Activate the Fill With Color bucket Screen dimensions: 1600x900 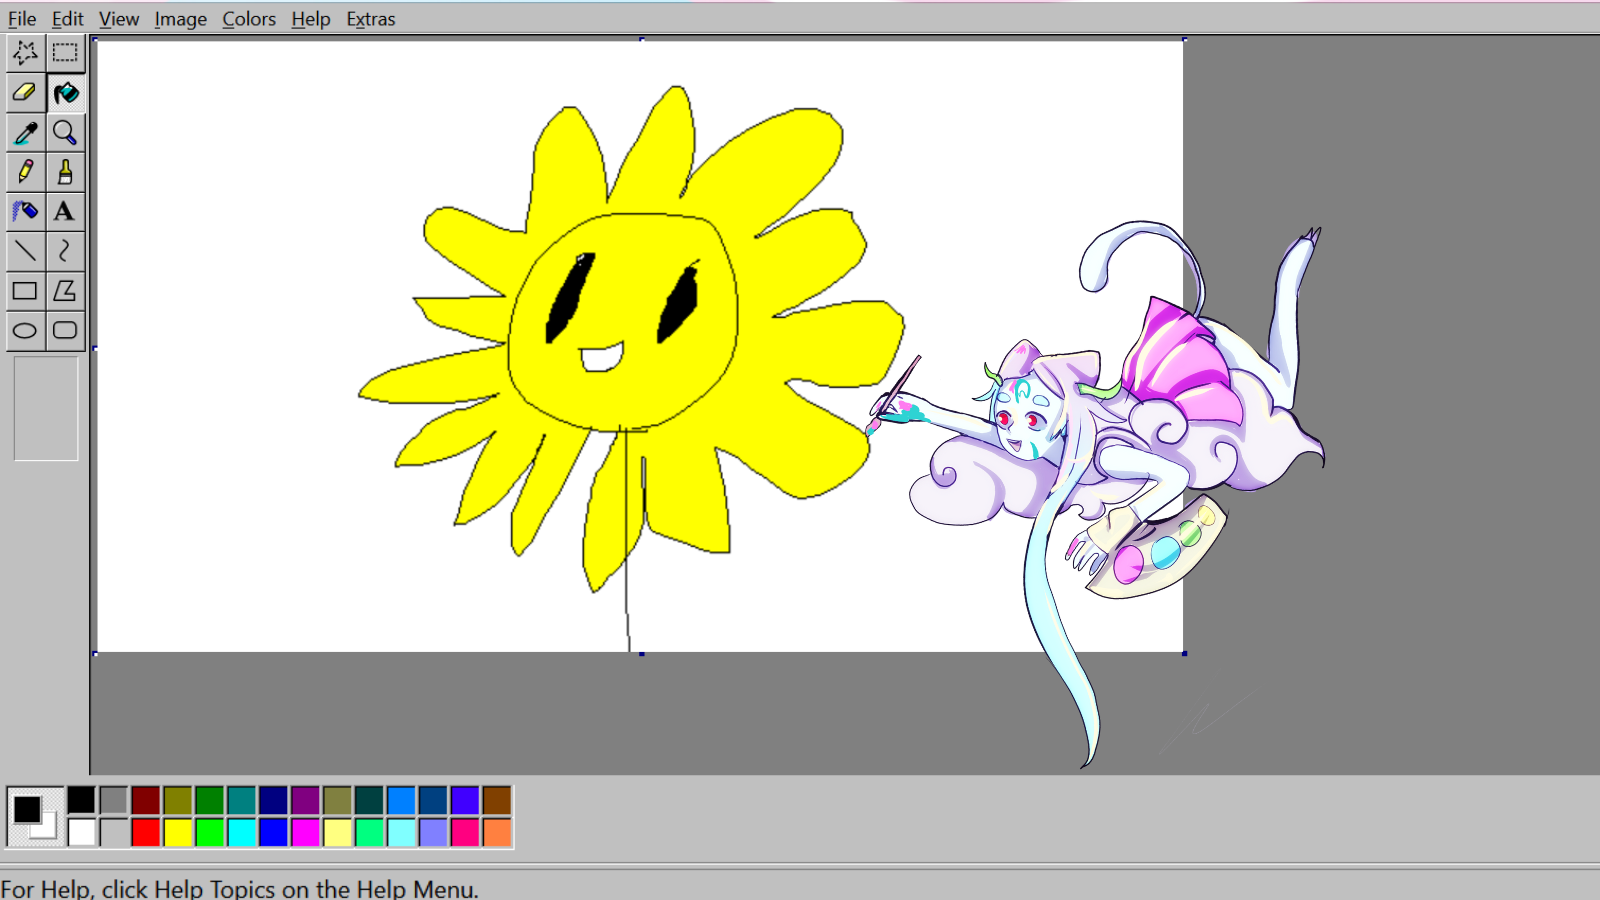tap(65, 93)
